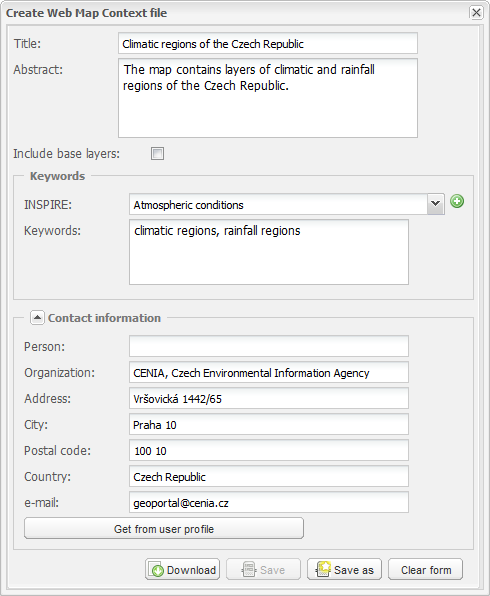
Task: Click the City field showing Praha 10
Action: 269,425
